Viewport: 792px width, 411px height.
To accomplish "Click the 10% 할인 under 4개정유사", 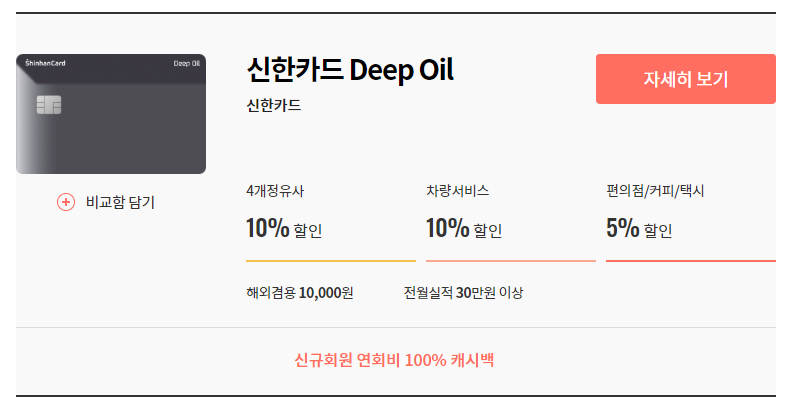I will [284, 229].
